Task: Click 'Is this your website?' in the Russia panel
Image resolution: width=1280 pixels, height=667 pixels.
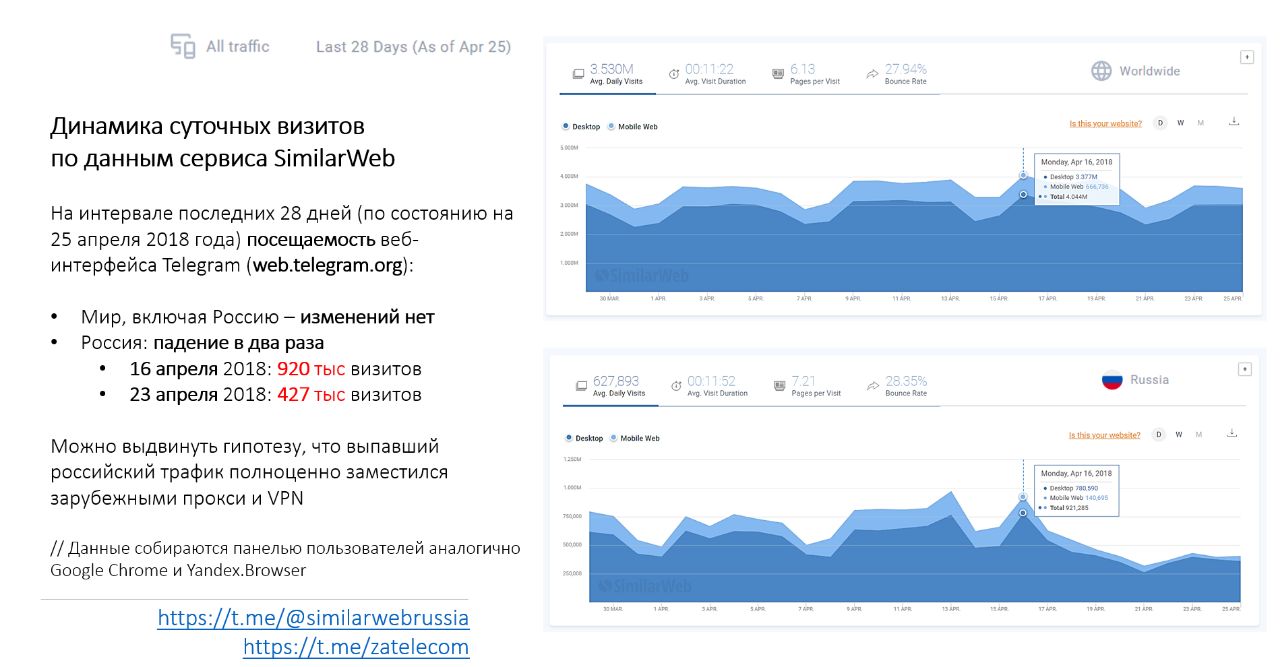Action: 1104,435
